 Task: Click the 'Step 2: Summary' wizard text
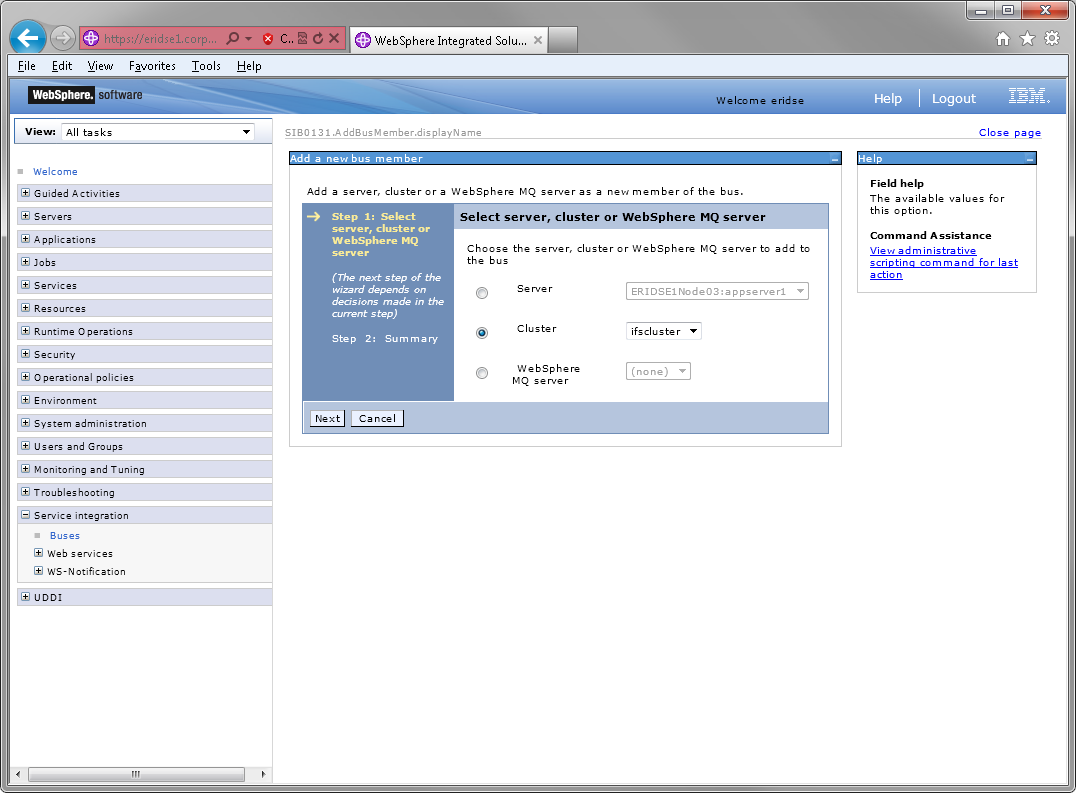(x=384, y=339)
